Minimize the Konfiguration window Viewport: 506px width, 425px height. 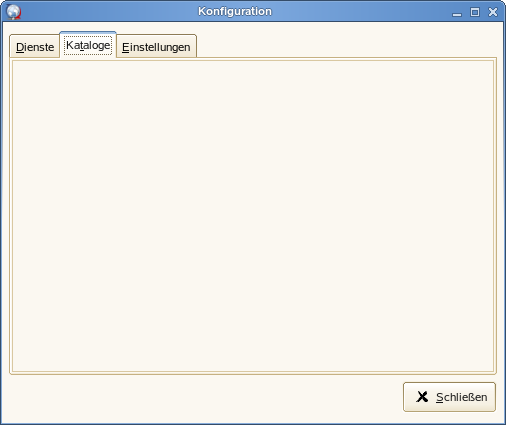457,13
